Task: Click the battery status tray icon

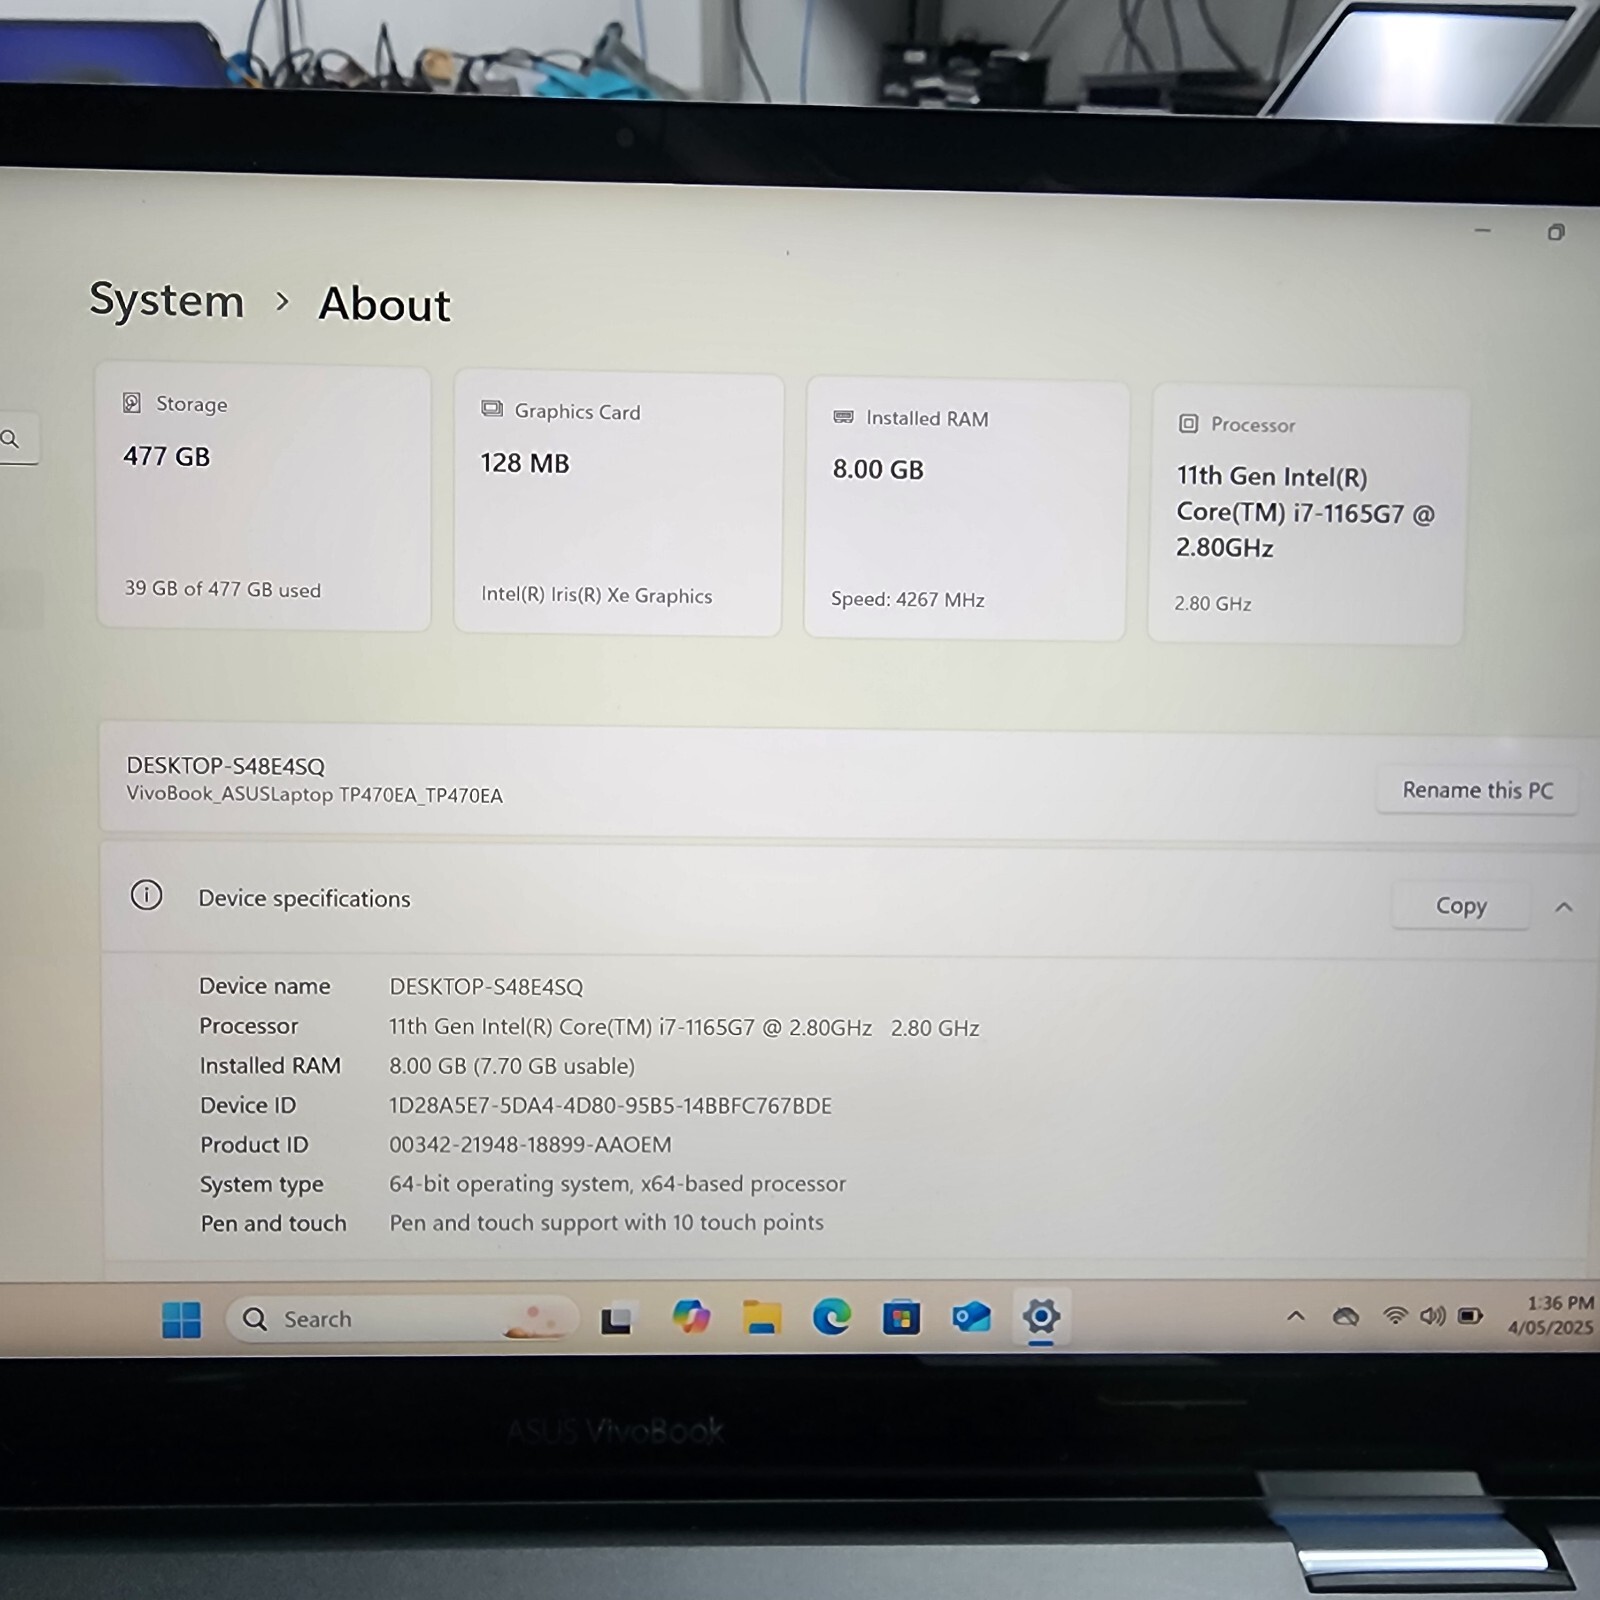Action: 1470,1316
